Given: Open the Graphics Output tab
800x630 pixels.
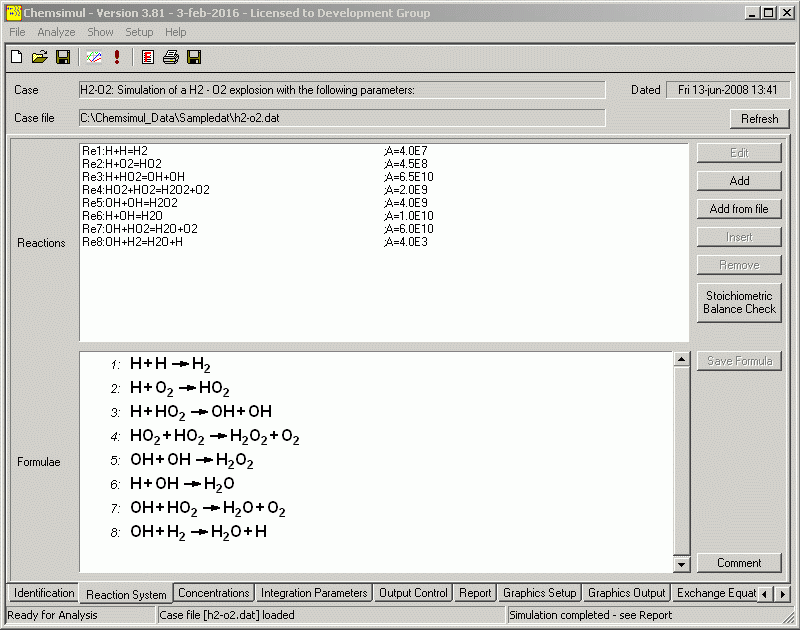Looking at the screenshot, I should [x=627, y=593].
